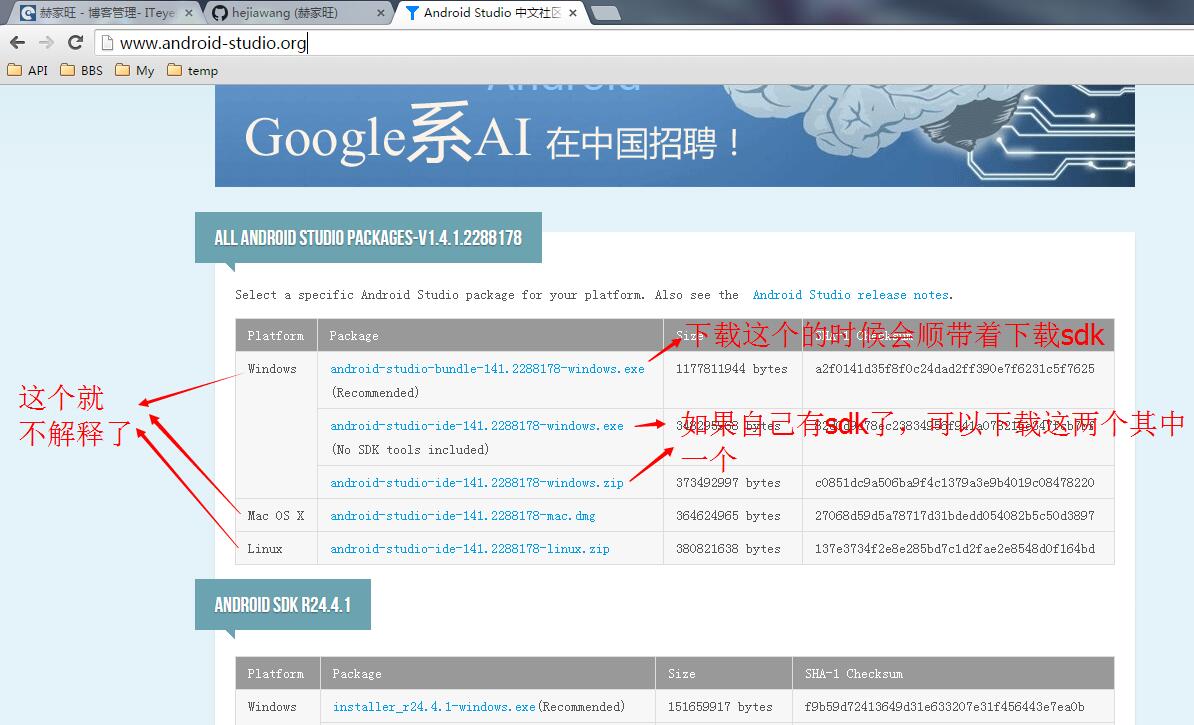The image size is (1194, 725).
Task: Open the BBS bookmarks folder
Action: [x=81, y=71]
